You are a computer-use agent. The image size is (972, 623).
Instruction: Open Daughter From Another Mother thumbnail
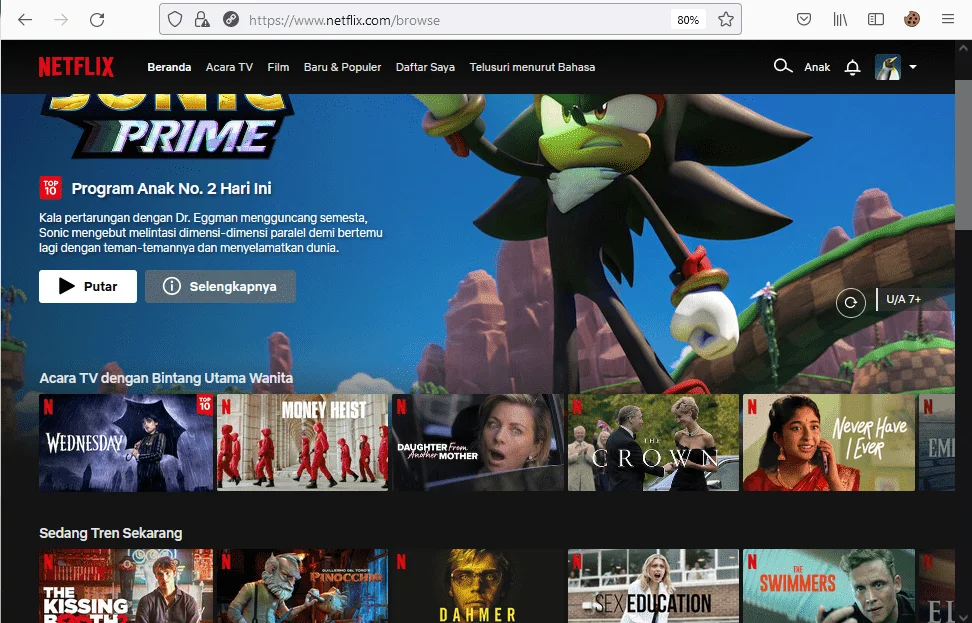(x=478, y=443)
